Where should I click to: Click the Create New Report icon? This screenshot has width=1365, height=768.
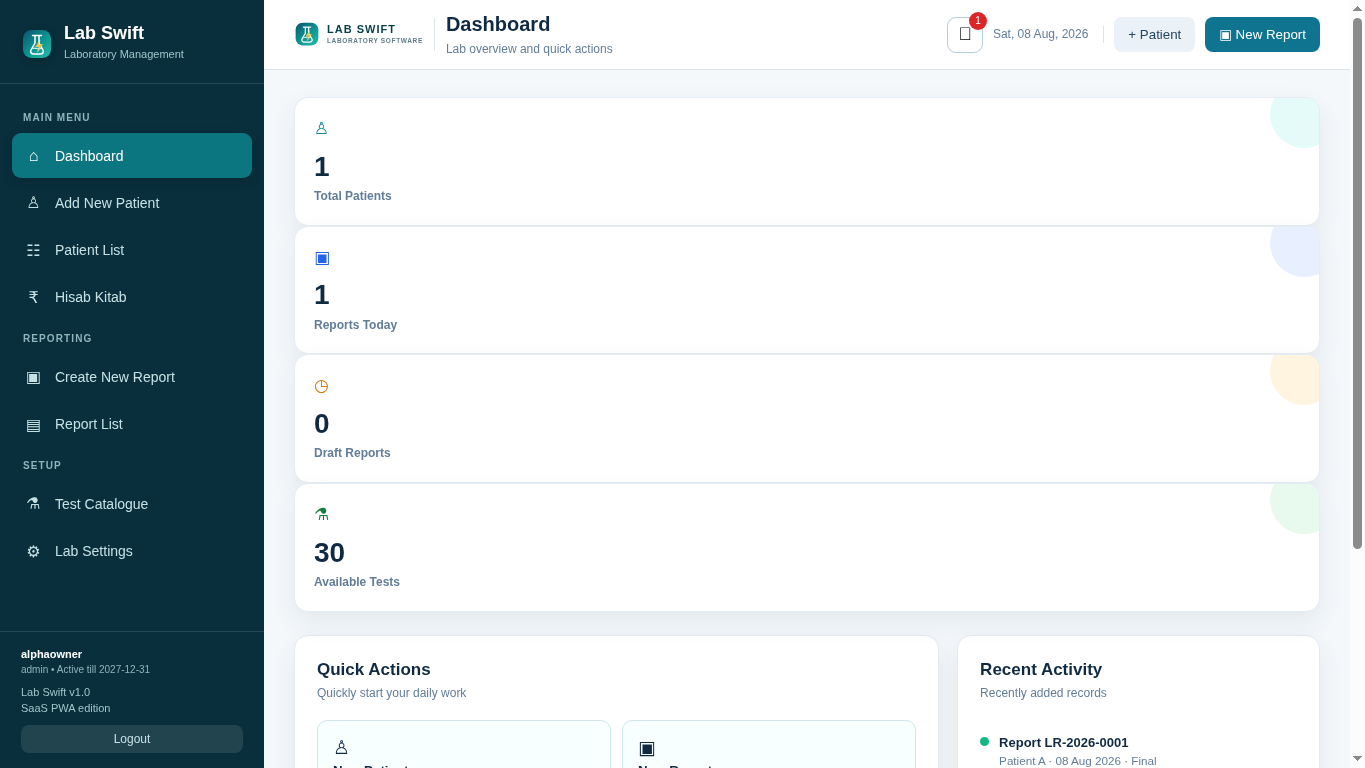click(x=33, y=377)
